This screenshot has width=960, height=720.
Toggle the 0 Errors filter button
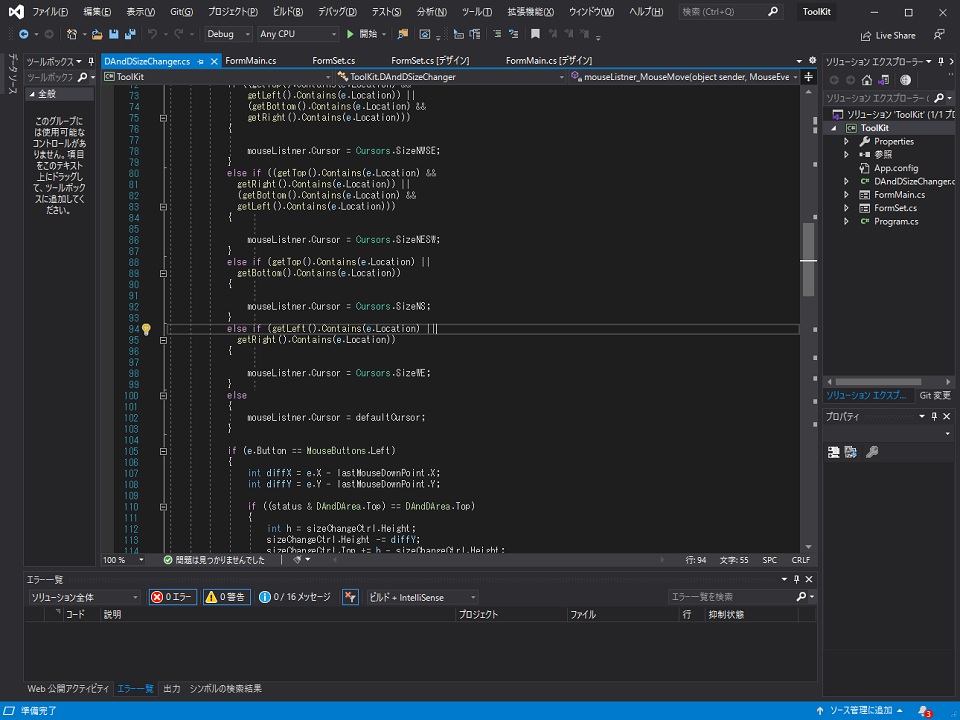click(x=172, y=597)
